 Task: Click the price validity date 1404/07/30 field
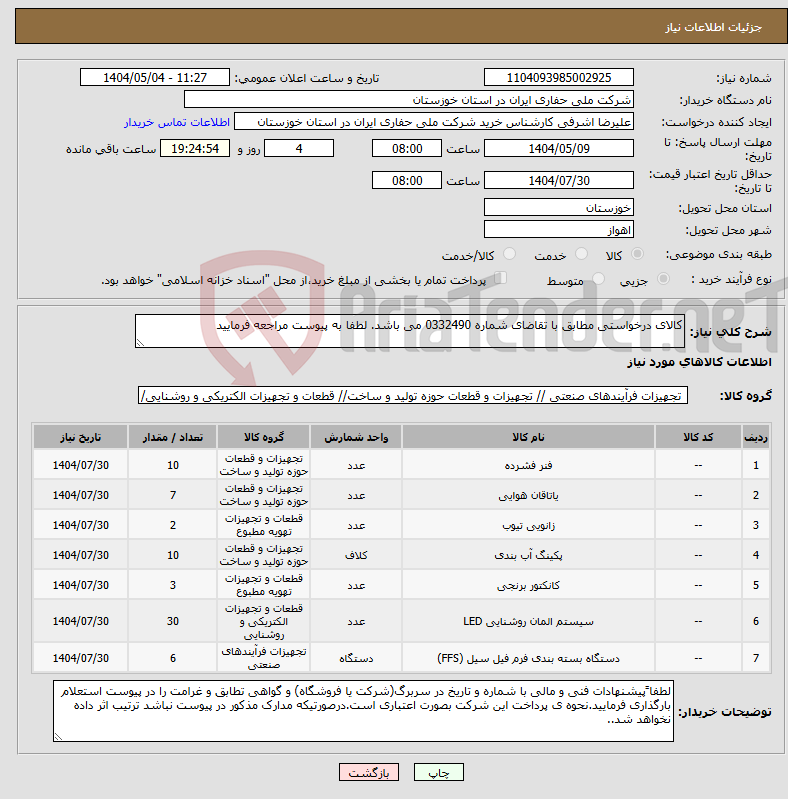pyautogui.click(x=559, y=180)
